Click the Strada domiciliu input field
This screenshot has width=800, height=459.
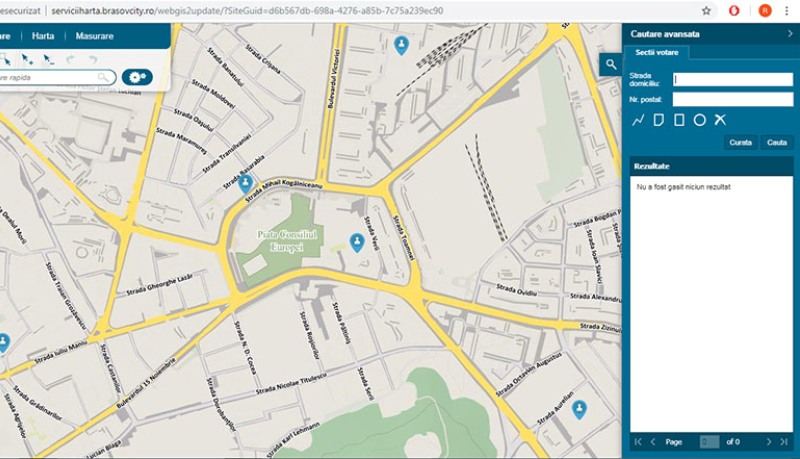(732, 80)
